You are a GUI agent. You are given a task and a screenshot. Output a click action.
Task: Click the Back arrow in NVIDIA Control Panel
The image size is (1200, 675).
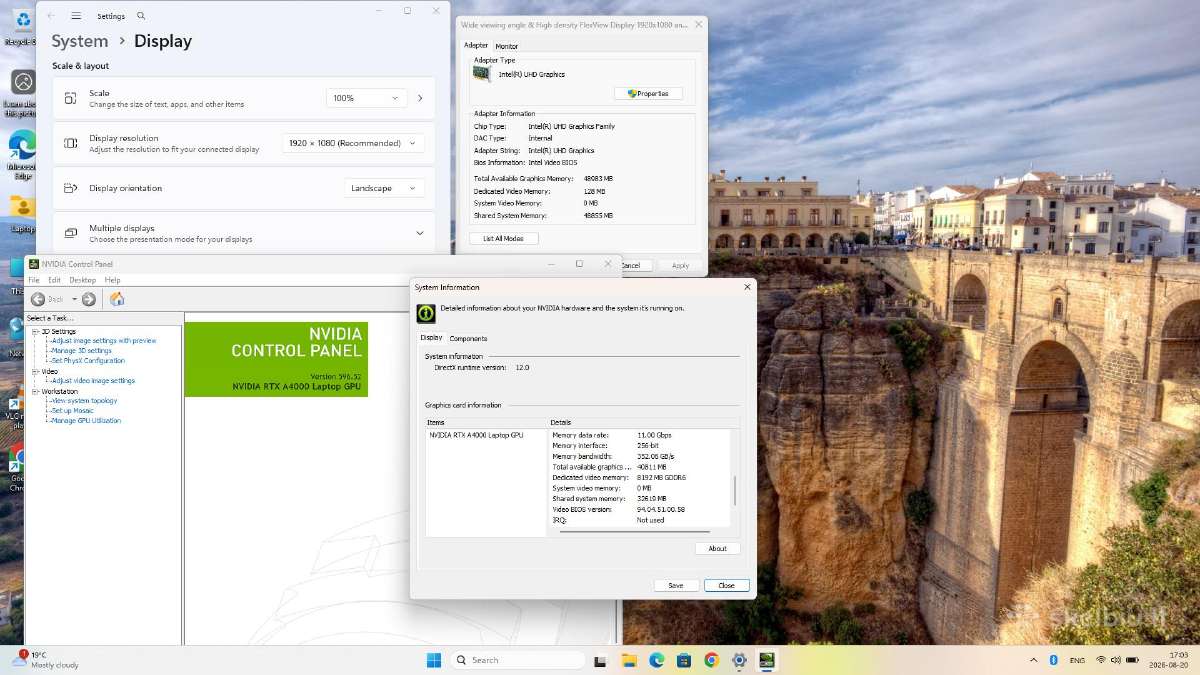(38, 299)
